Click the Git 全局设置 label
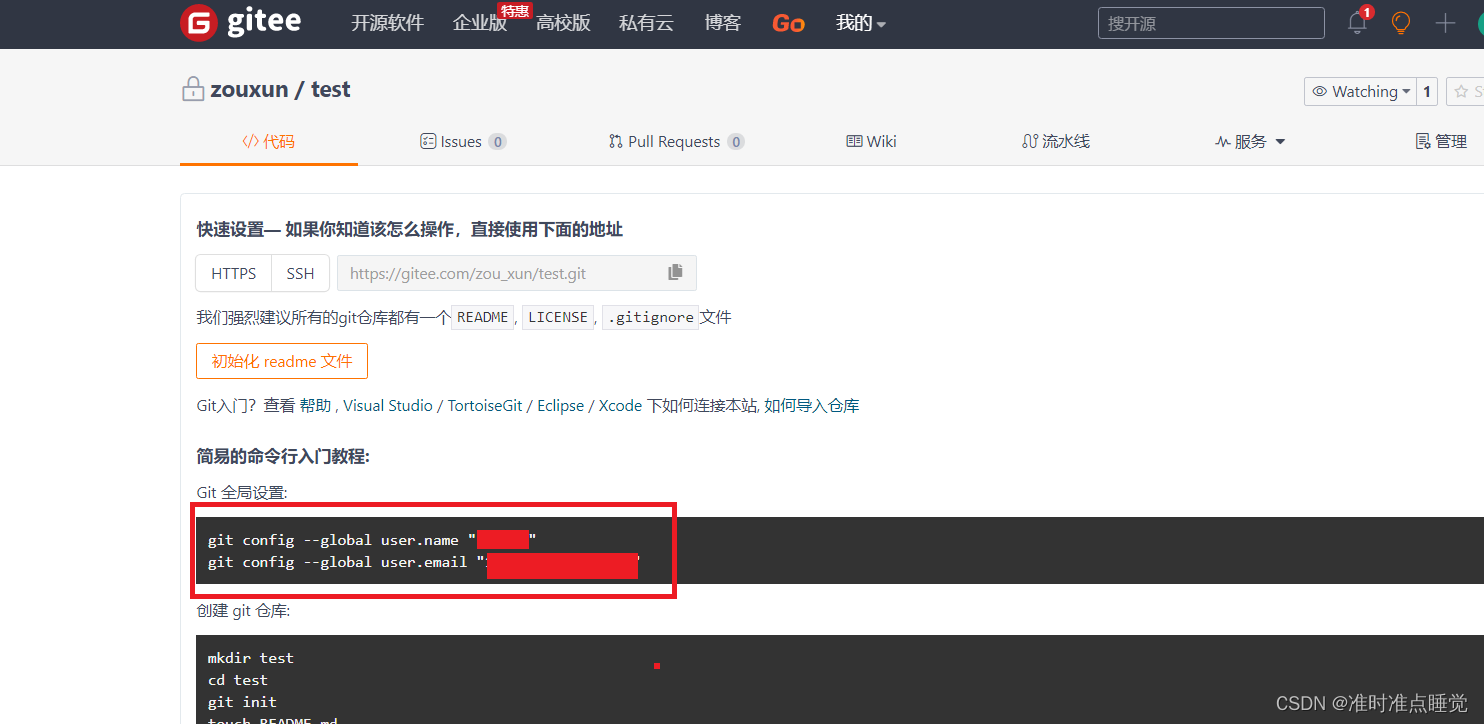1484x724 pixels. [x=242, y=493]
